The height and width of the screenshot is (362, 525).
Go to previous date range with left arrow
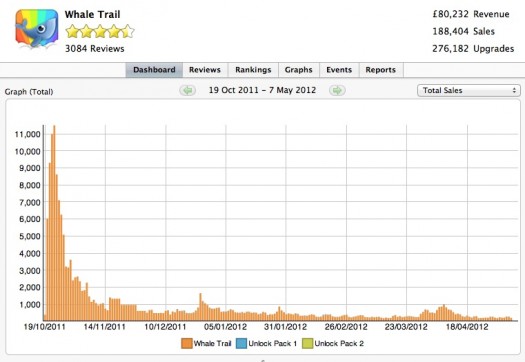[188, 90]
